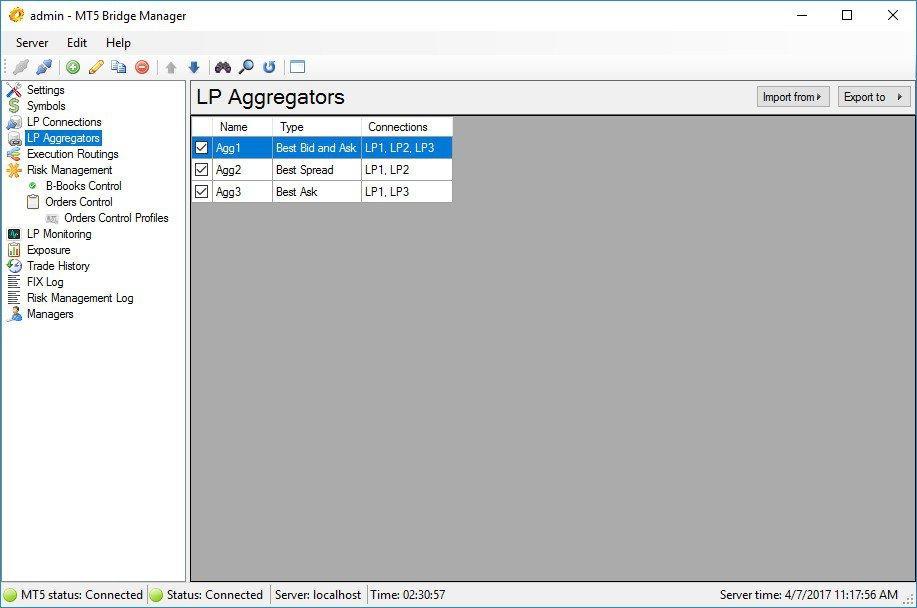Click the blue Refresh arrow icon
Image resolution: width=917 pixels, height=608 pixels.
click(269, 67)
